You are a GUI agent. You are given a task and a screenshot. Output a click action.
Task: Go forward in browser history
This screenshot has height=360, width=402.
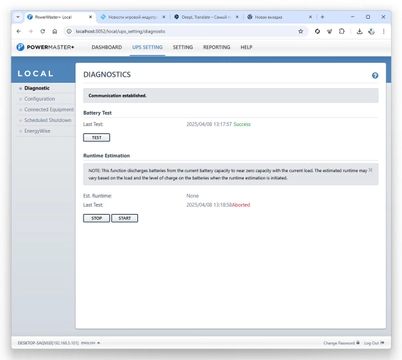[31, 31]
